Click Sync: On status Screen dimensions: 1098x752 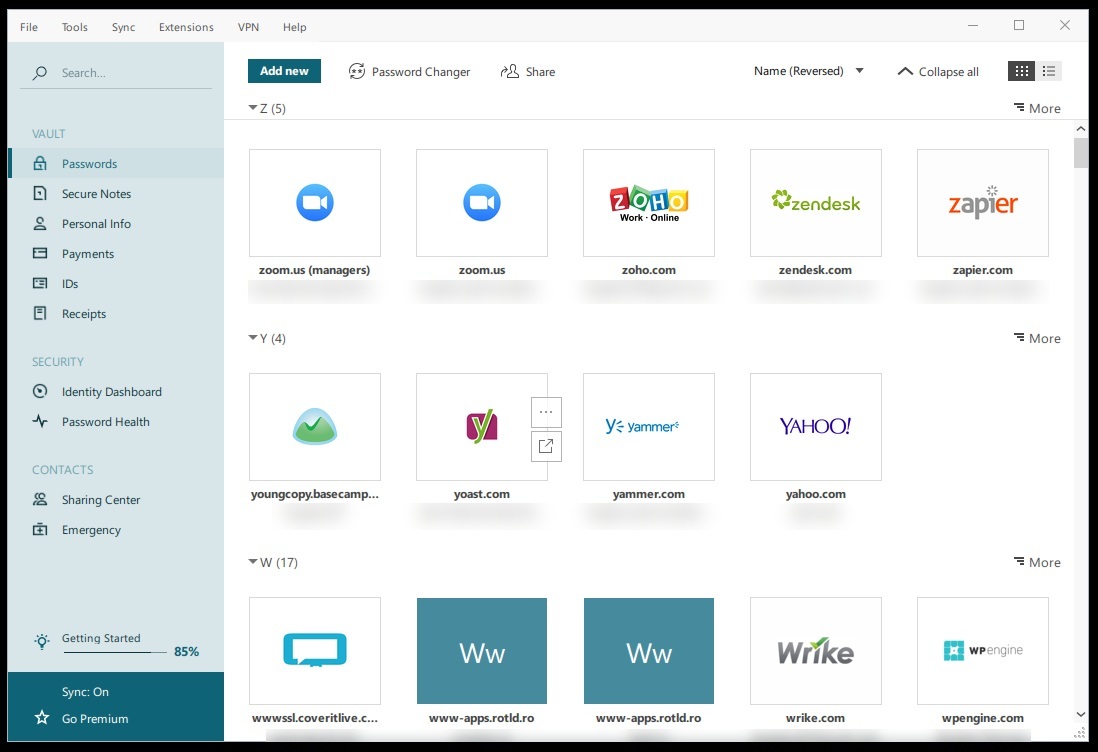tap(85, 692)
